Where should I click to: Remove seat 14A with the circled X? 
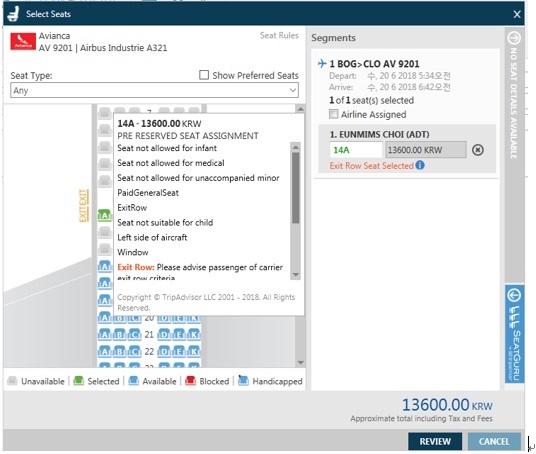click(478, 150)
